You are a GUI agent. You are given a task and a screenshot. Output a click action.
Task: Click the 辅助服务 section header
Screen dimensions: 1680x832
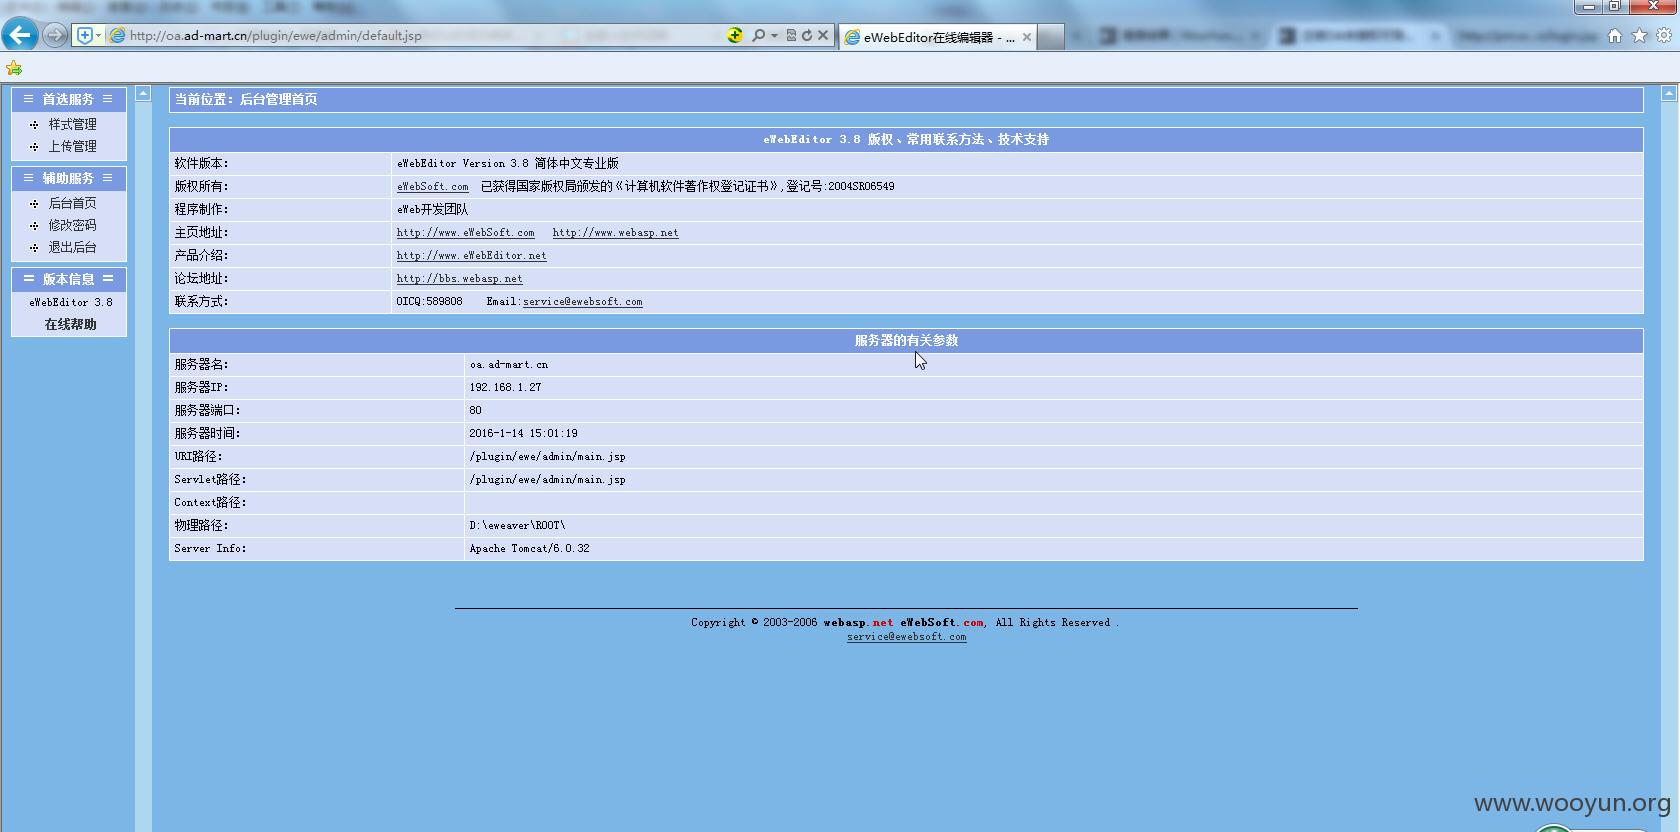pos(68,178)
